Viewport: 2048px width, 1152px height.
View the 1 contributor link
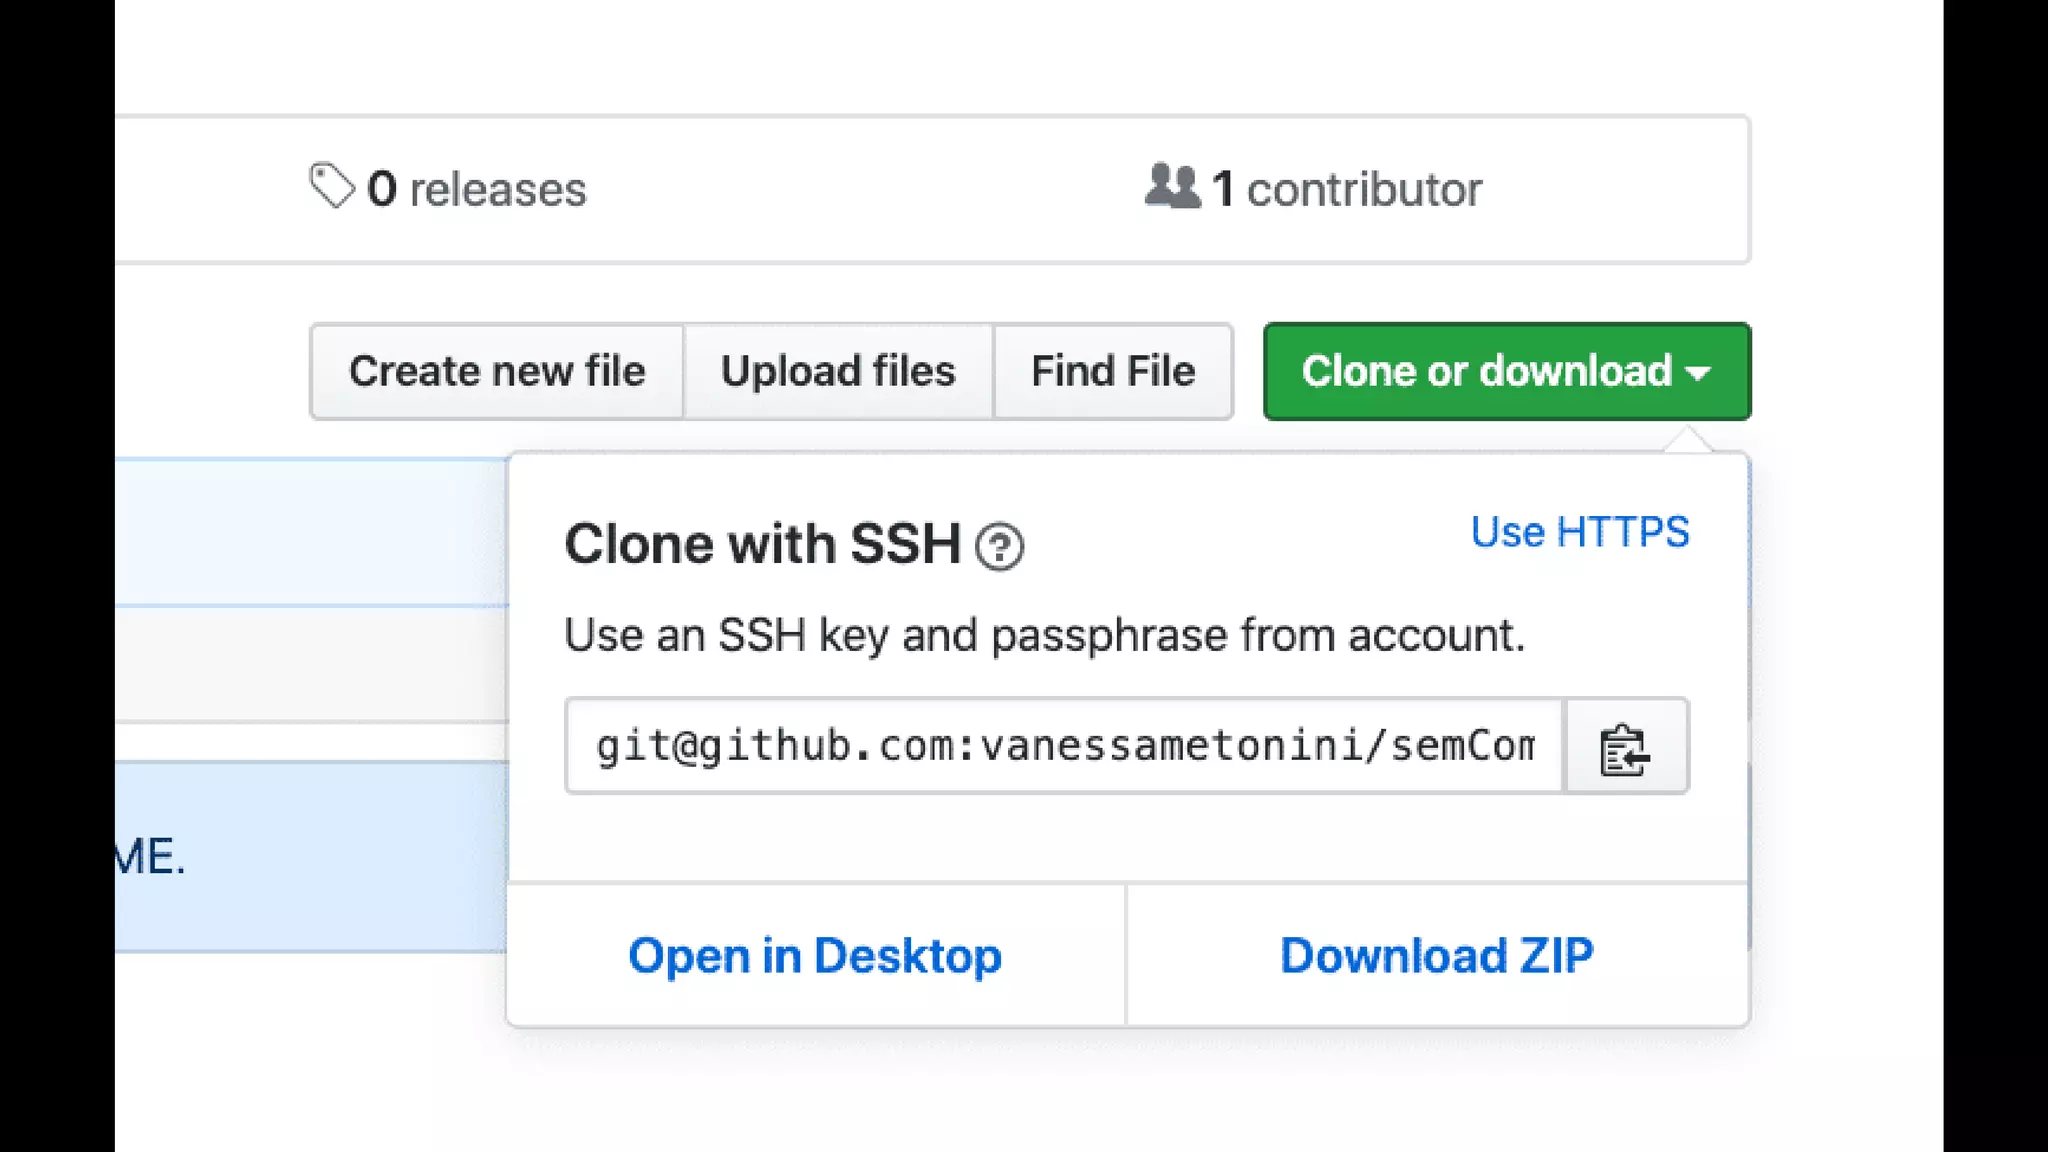[x=1346, y=189]
